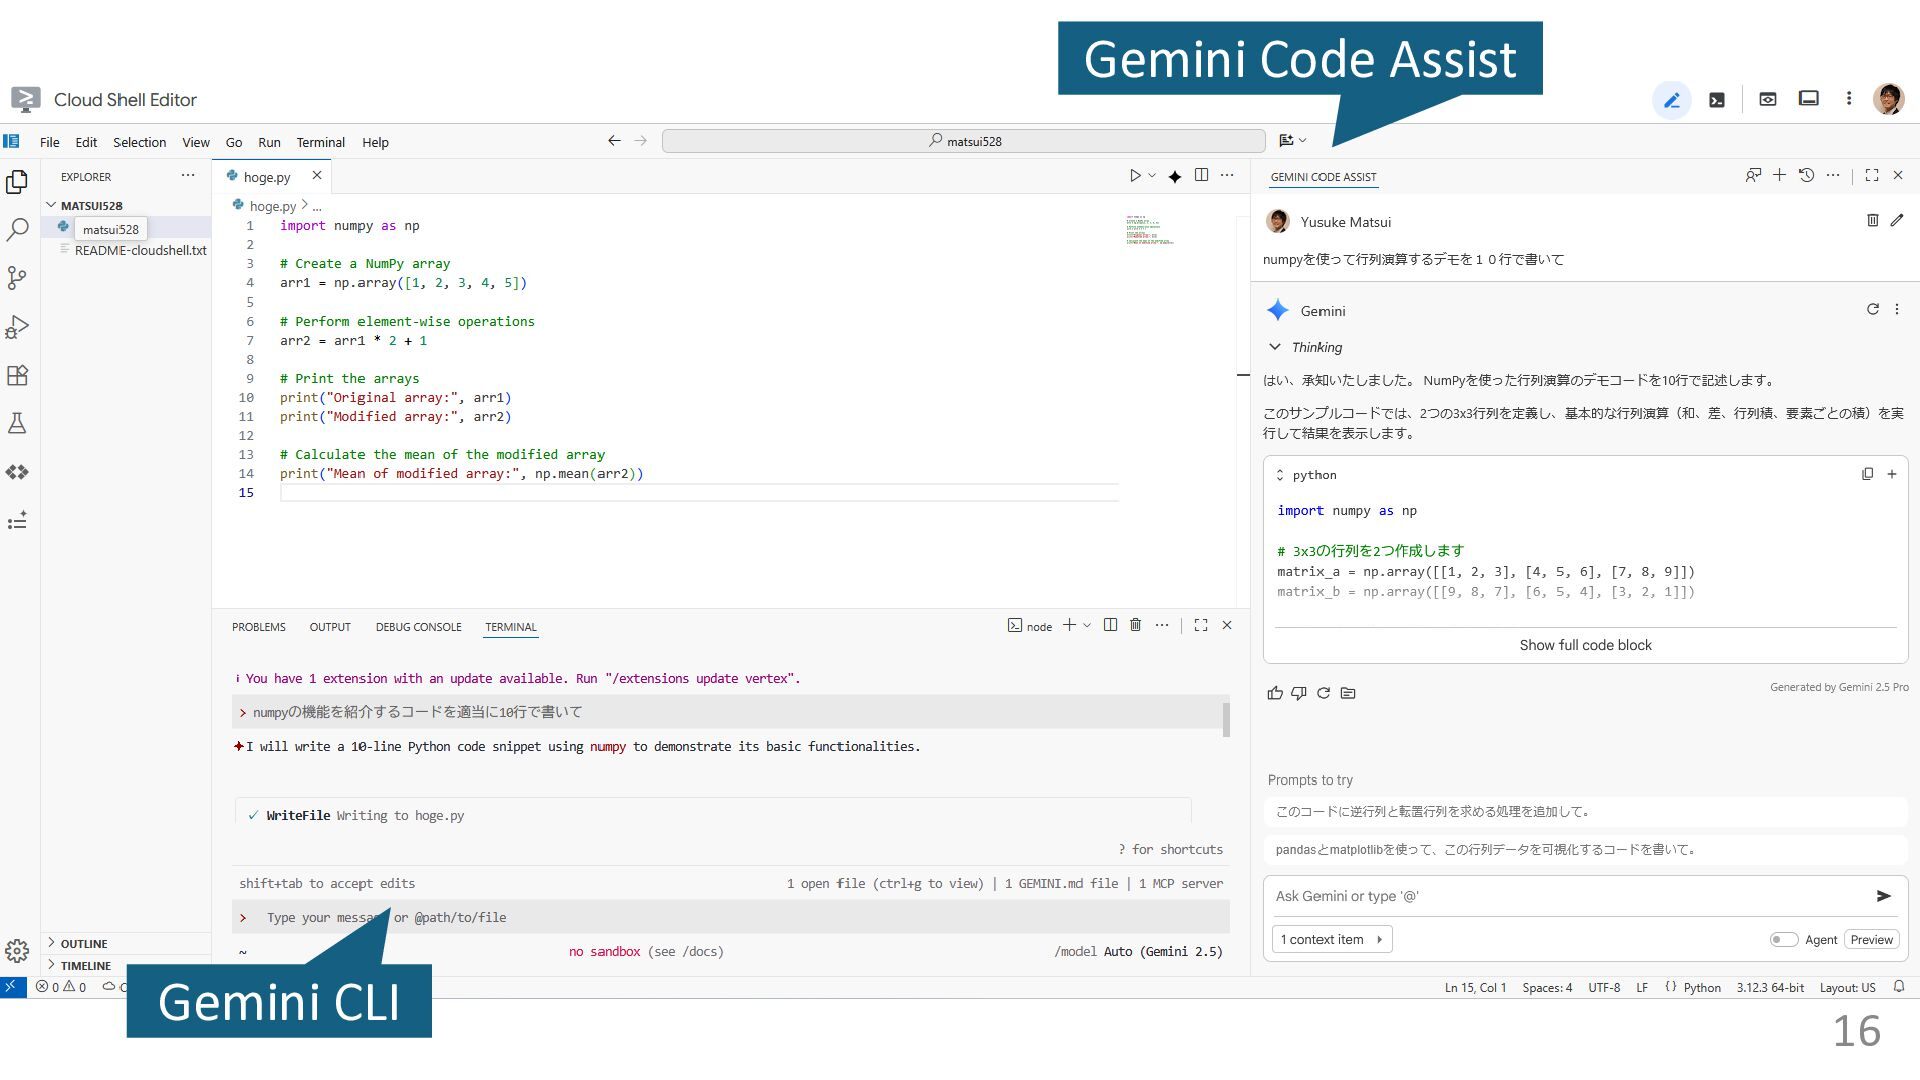
Task: Copy the python code block
Action: [x=1867, y=474]
